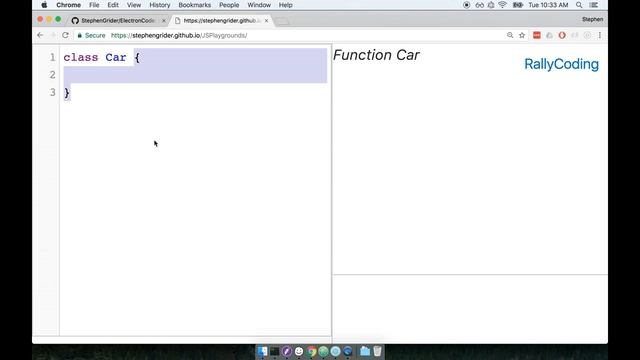The image size is (640, 360).
Task: Open the Bookmarks menu
Action: [195, 5]
